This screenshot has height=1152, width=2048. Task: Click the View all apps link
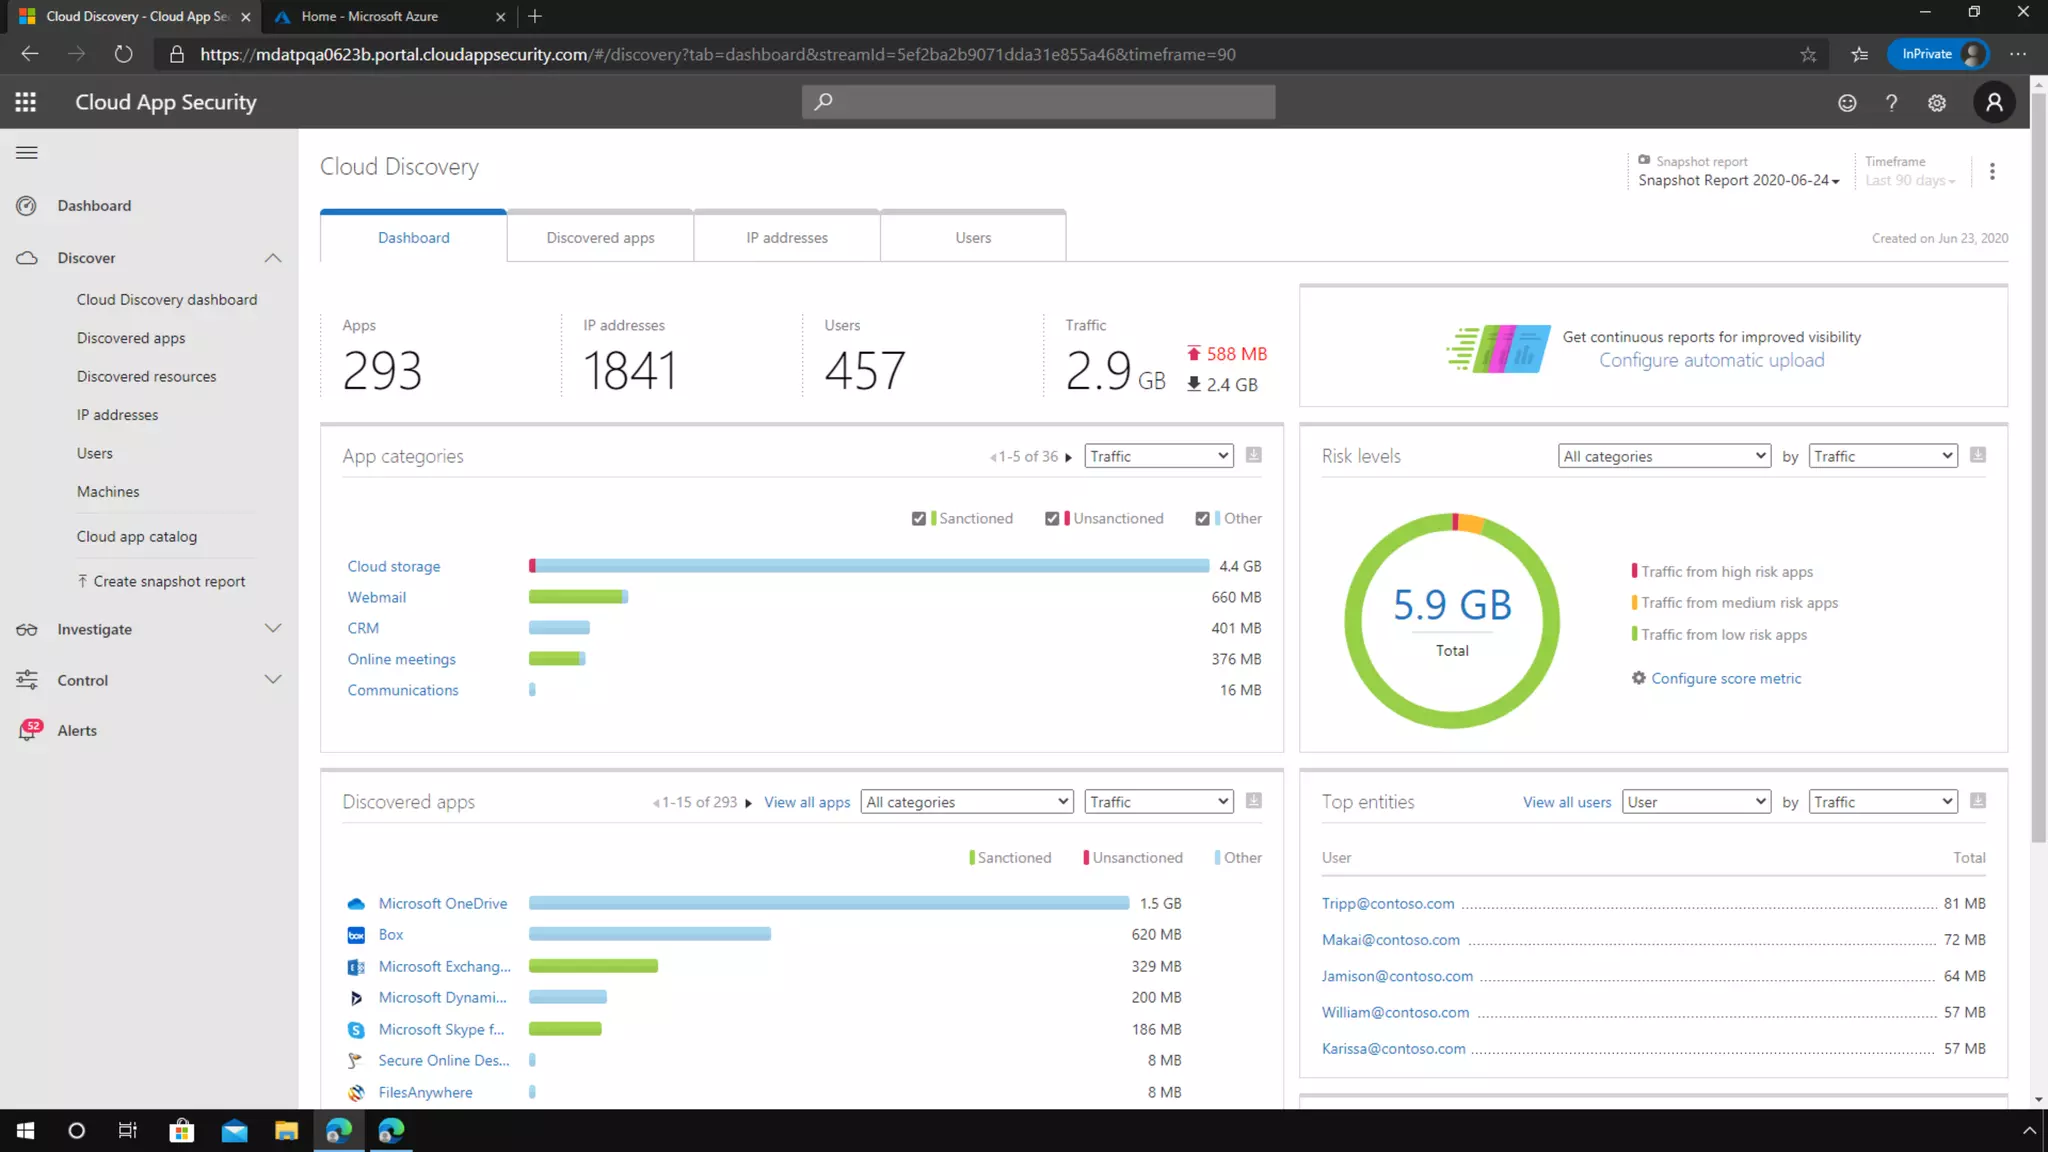(x=807, y=802)
